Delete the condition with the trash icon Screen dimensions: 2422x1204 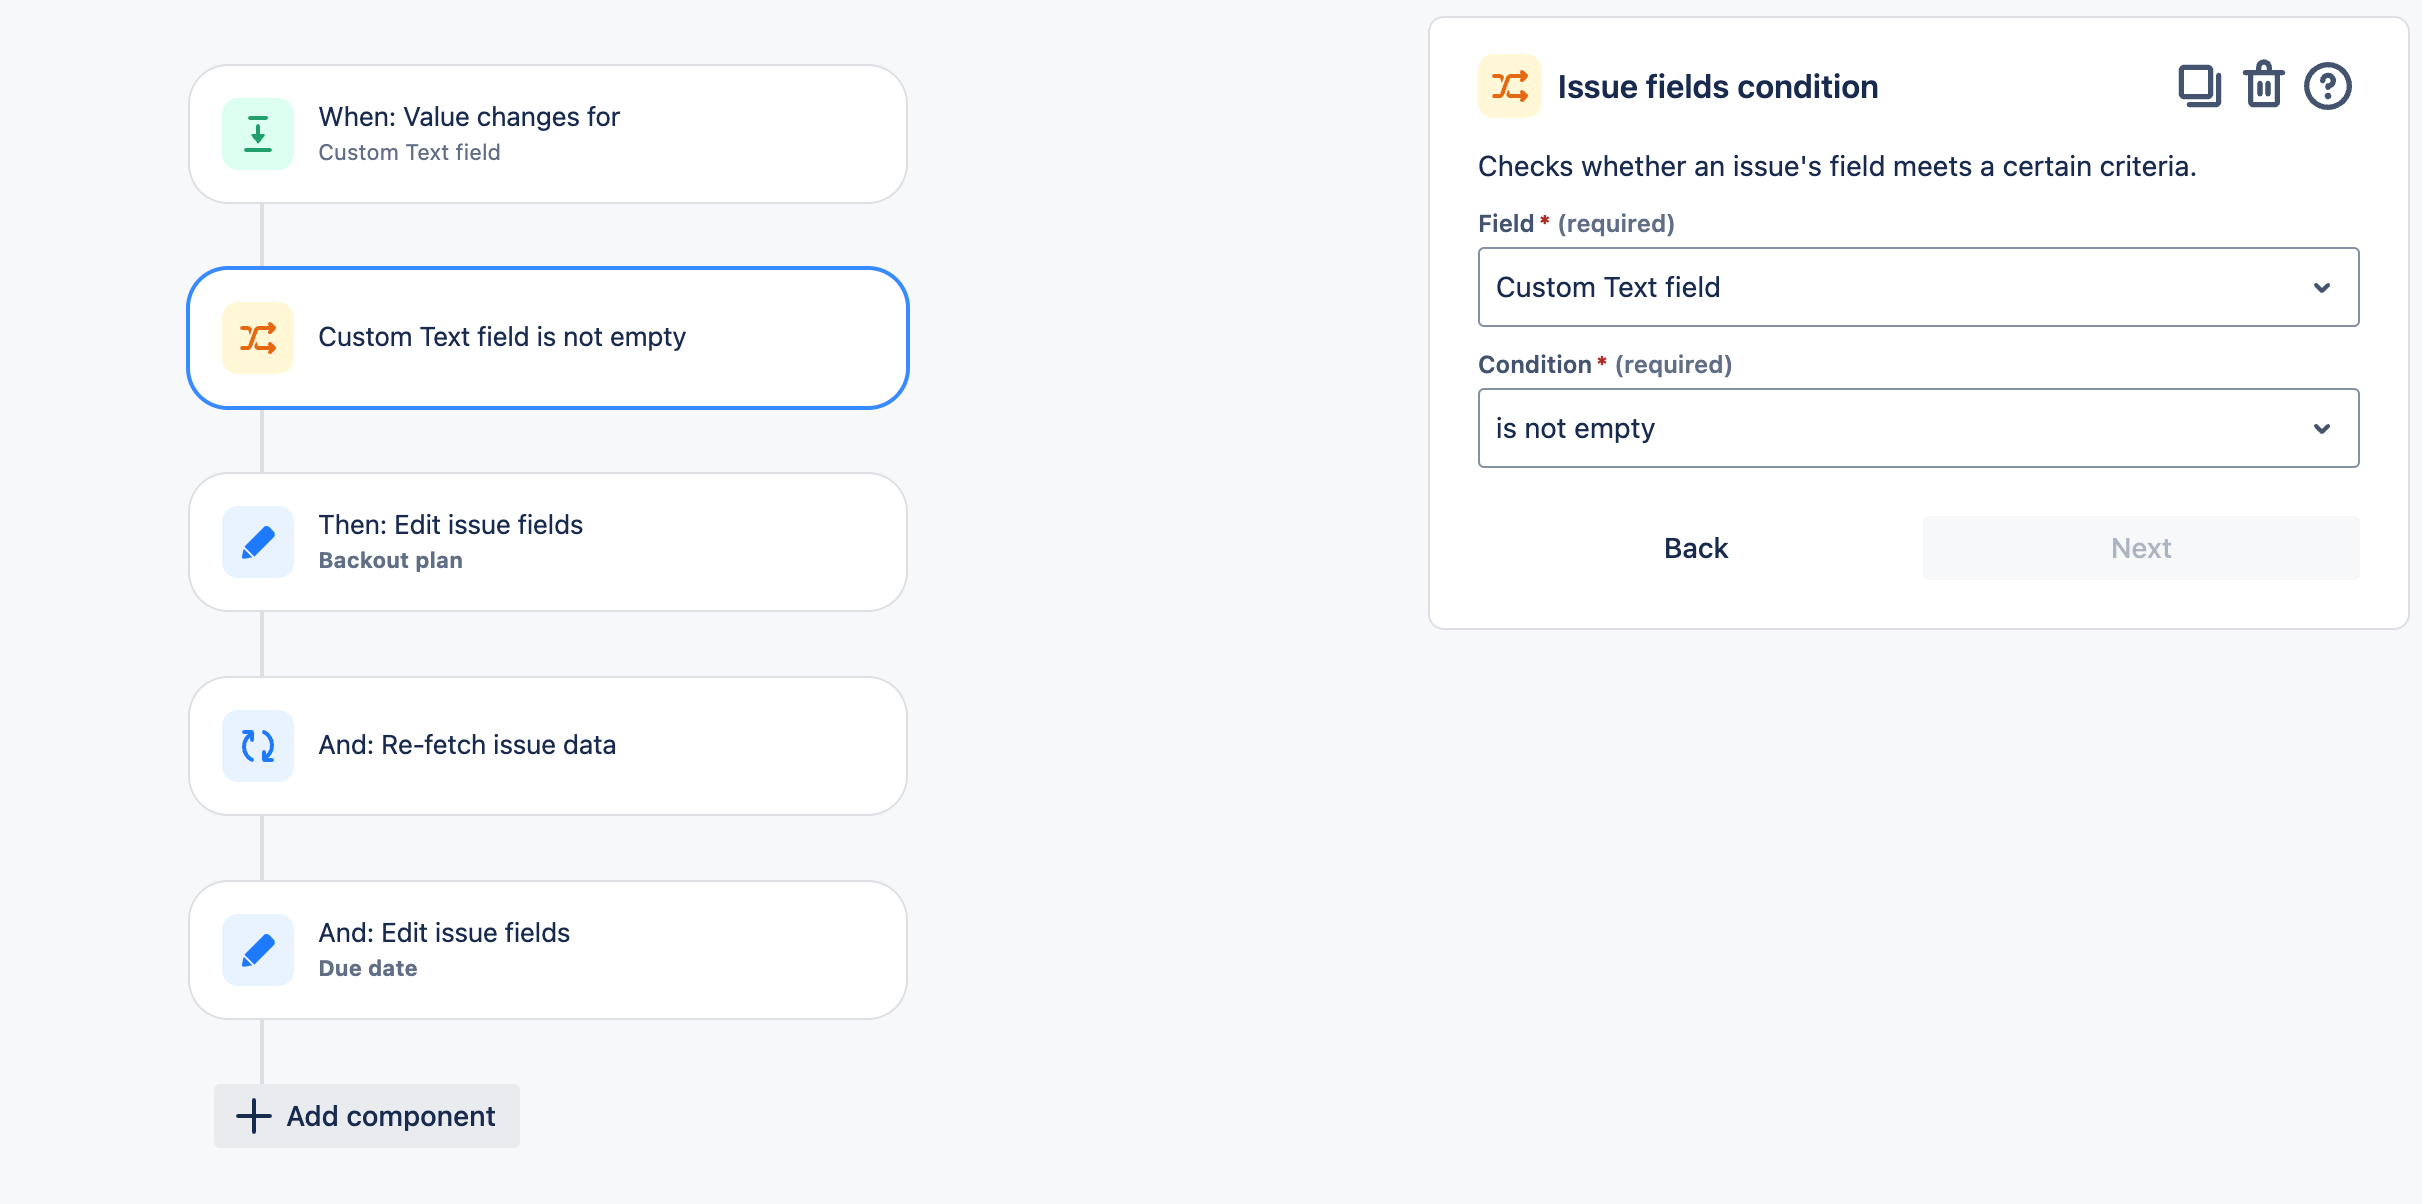click(x=2264, y=86)
